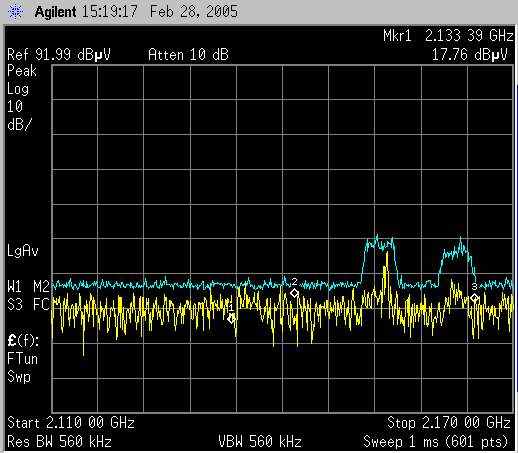Select marker 2 diamond on the trace
The height and width of the screenshot is (453, 518).
coord(294,293)
